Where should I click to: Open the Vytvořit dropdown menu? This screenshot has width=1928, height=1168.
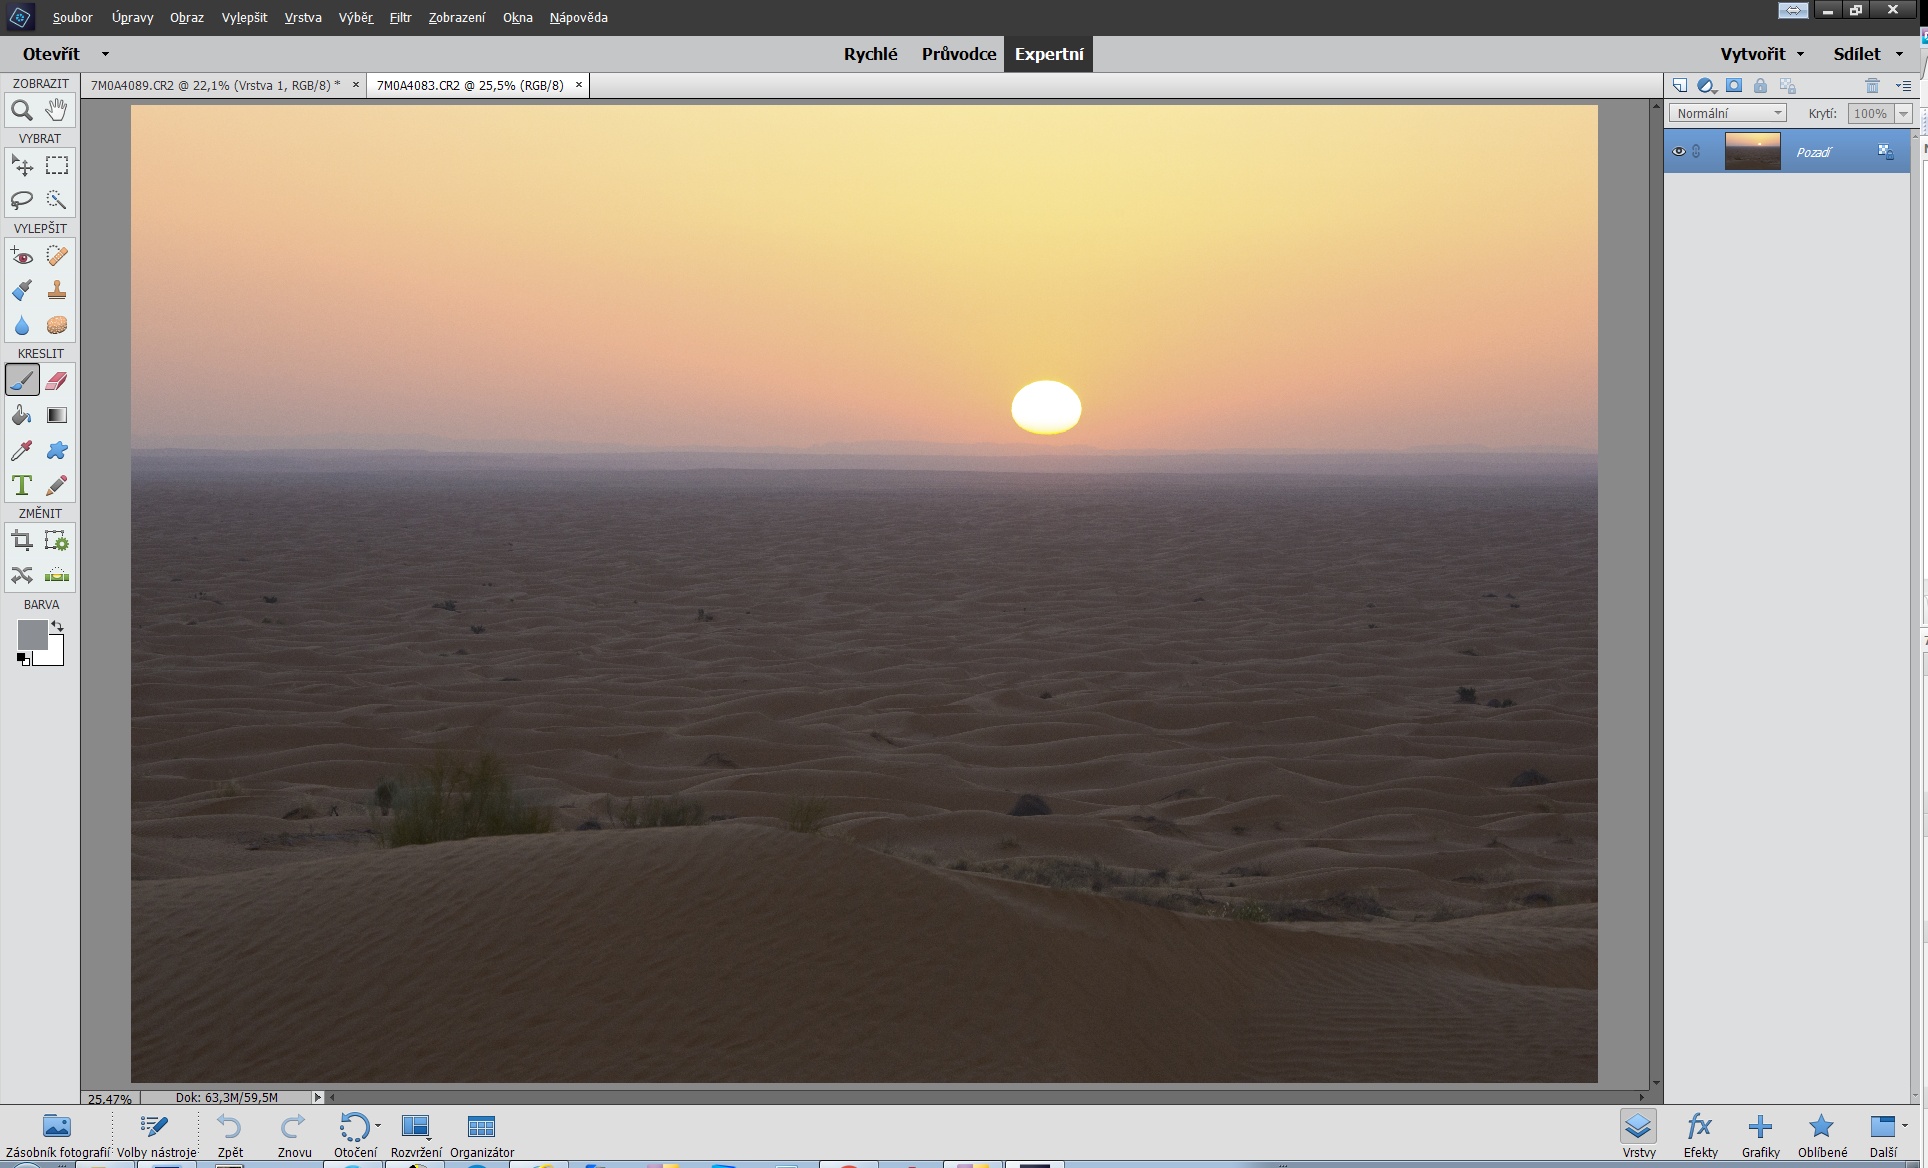[1762, 54]
